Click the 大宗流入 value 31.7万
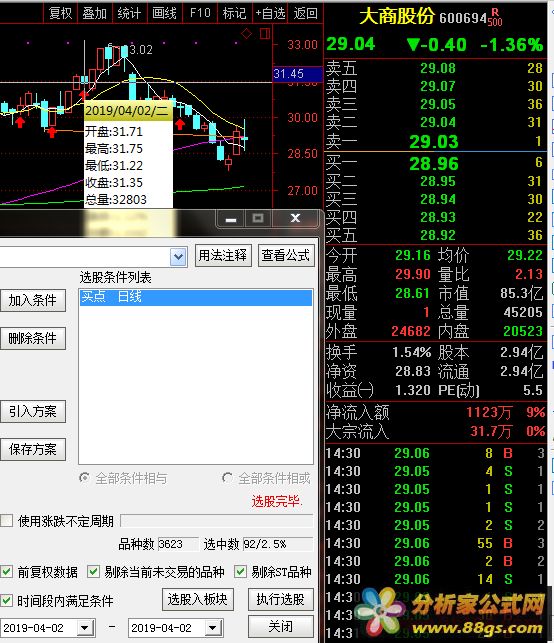 [490, 431]
